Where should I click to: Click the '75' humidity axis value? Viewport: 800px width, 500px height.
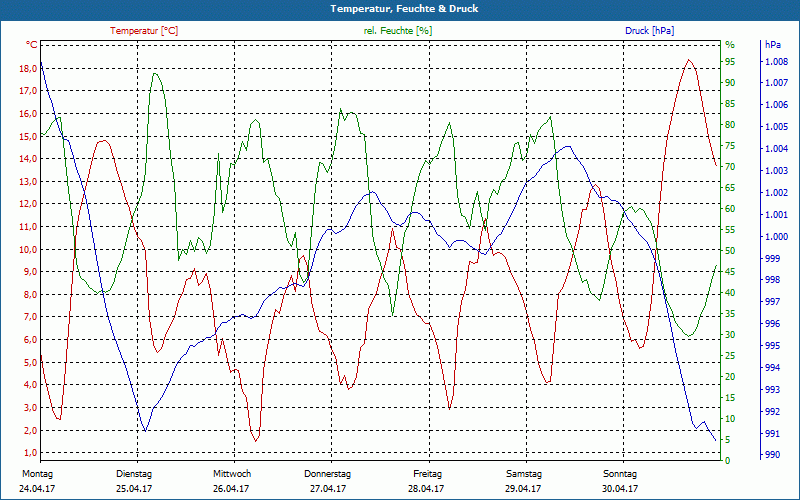(730, 146)
